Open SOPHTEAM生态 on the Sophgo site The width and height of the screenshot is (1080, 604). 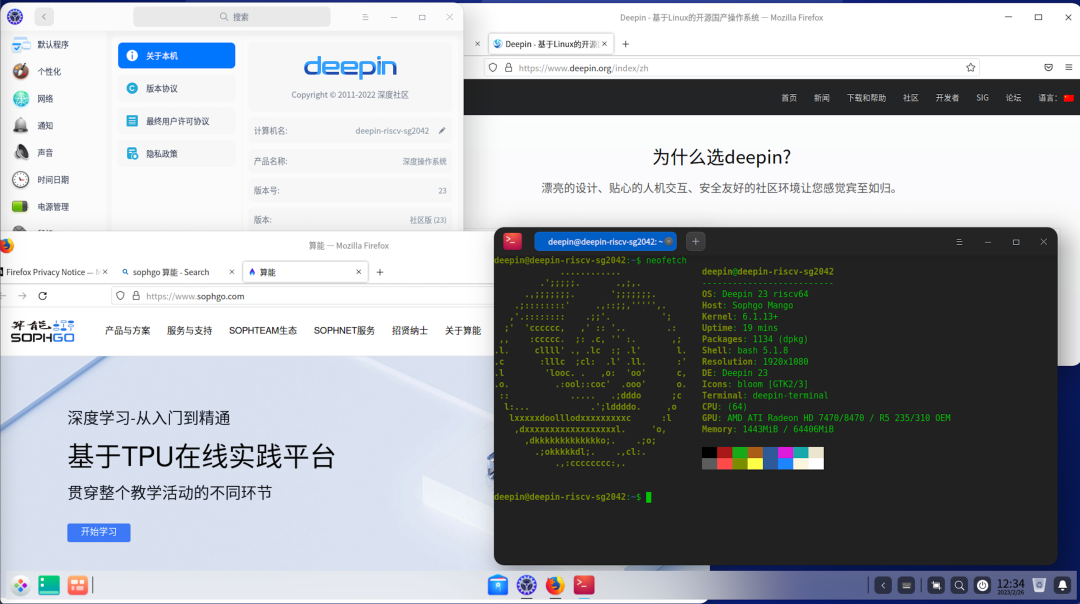tap(262, 331)
